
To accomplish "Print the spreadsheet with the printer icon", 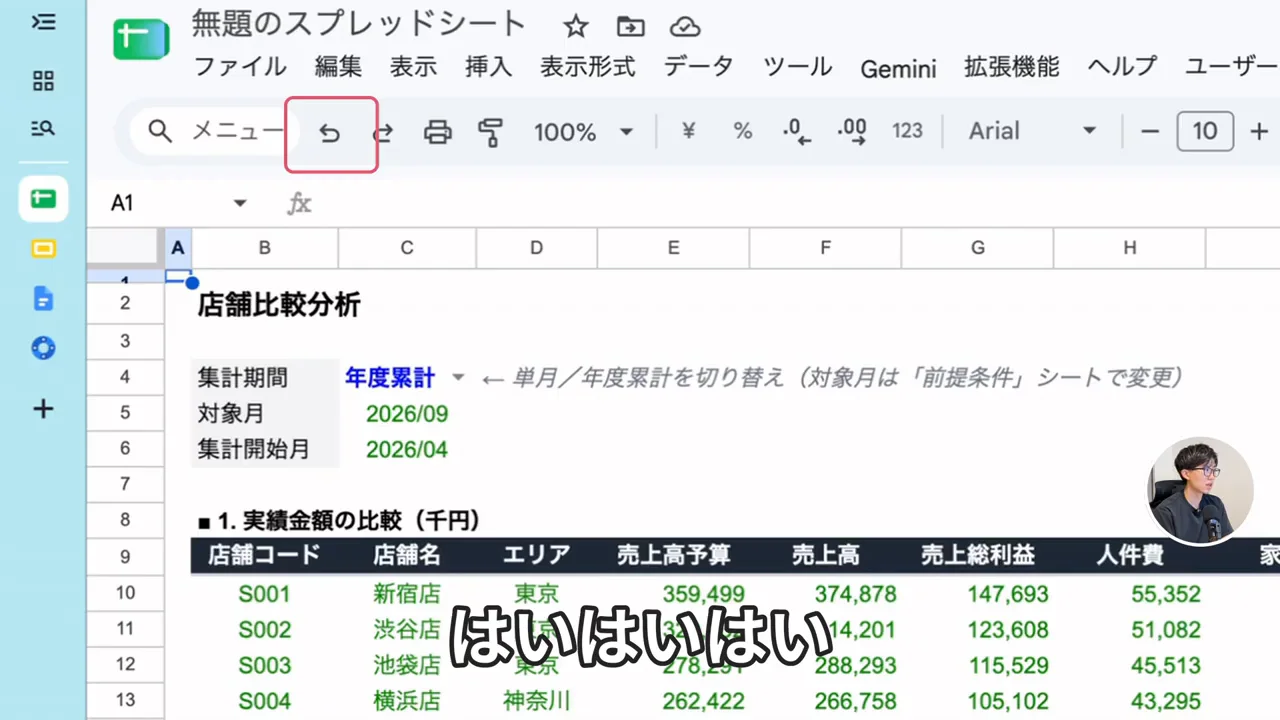I will [x=438, y=132].
